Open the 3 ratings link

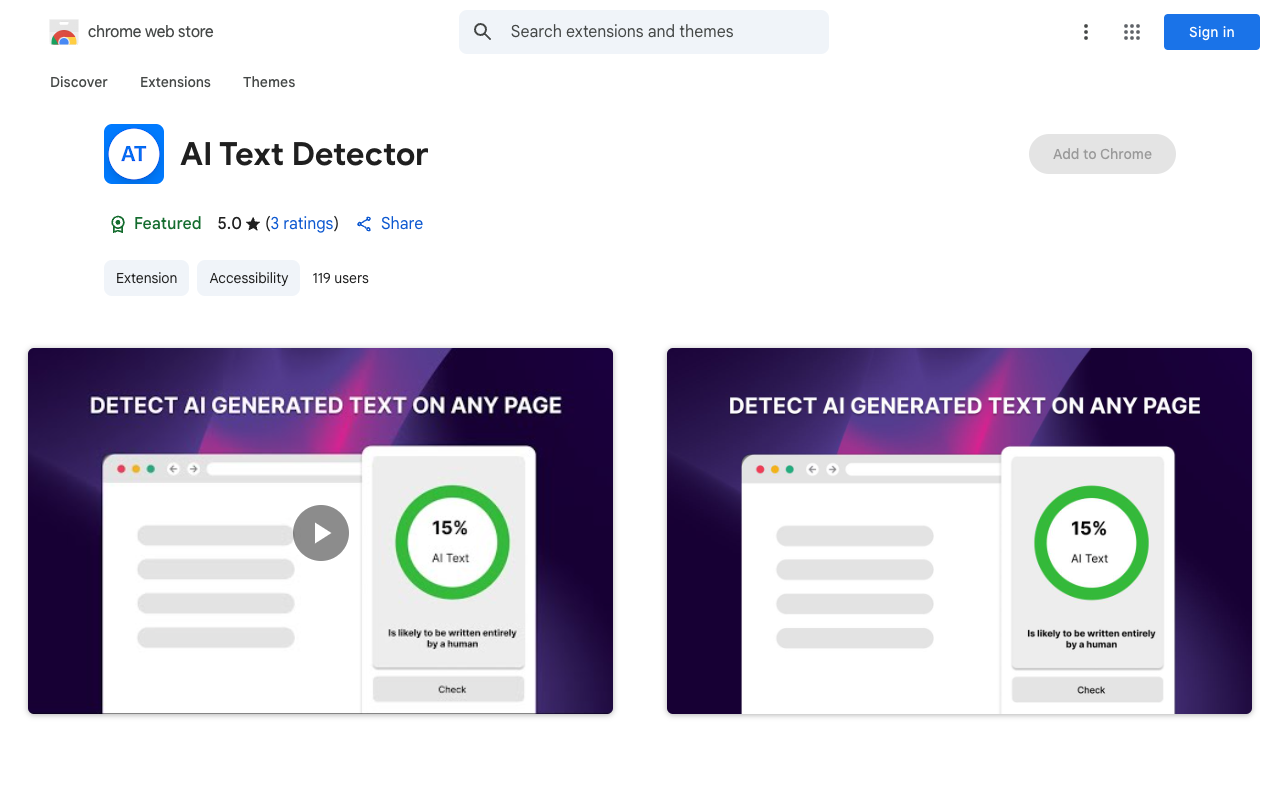coord(302,224)
